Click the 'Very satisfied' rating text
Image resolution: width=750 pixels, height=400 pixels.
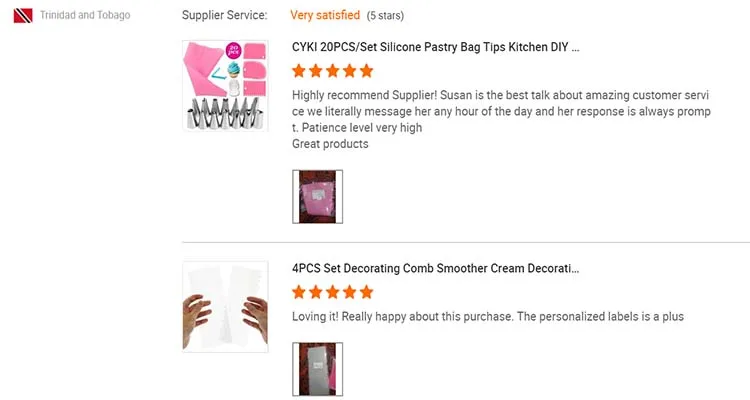pyautogui.click(x=325, y=16)
